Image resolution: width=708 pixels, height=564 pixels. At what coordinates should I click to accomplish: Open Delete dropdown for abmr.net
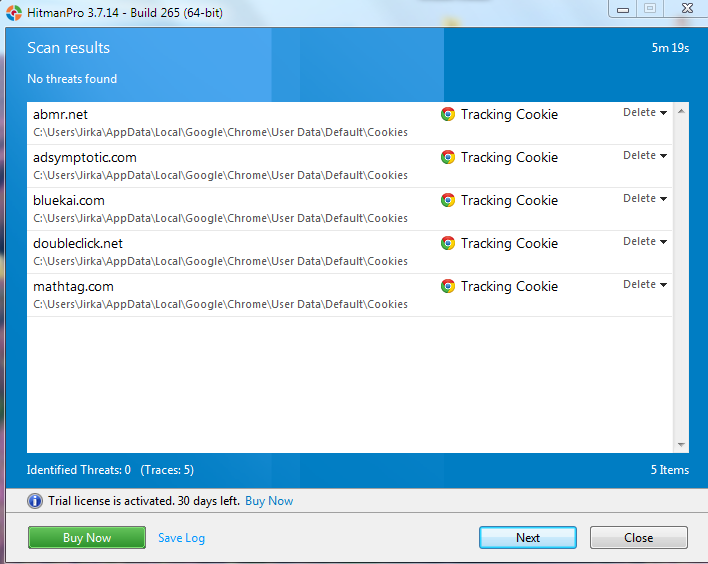[645, 112]
